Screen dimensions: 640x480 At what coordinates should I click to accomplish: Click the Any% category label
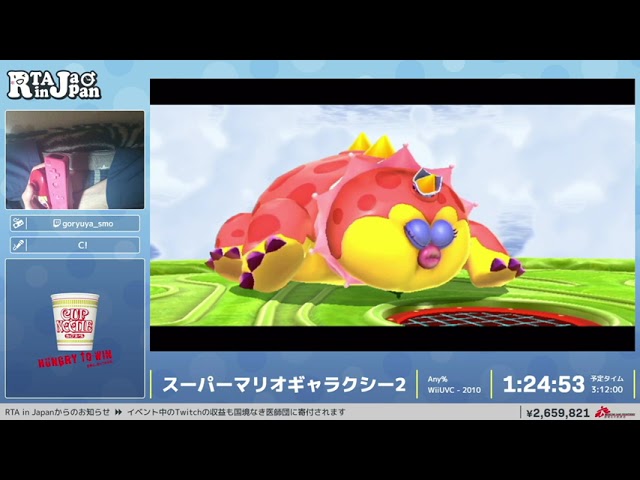point(437,379)
